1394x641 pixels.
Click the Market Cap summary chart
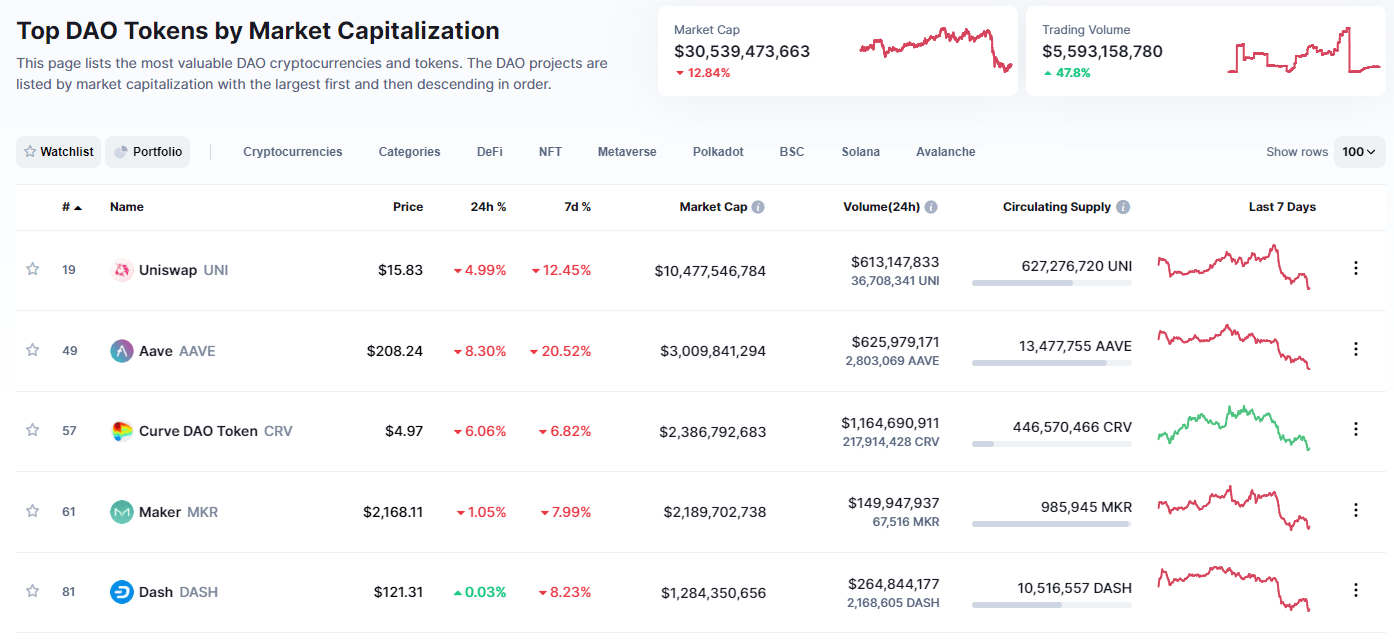[x=936, y=51]
